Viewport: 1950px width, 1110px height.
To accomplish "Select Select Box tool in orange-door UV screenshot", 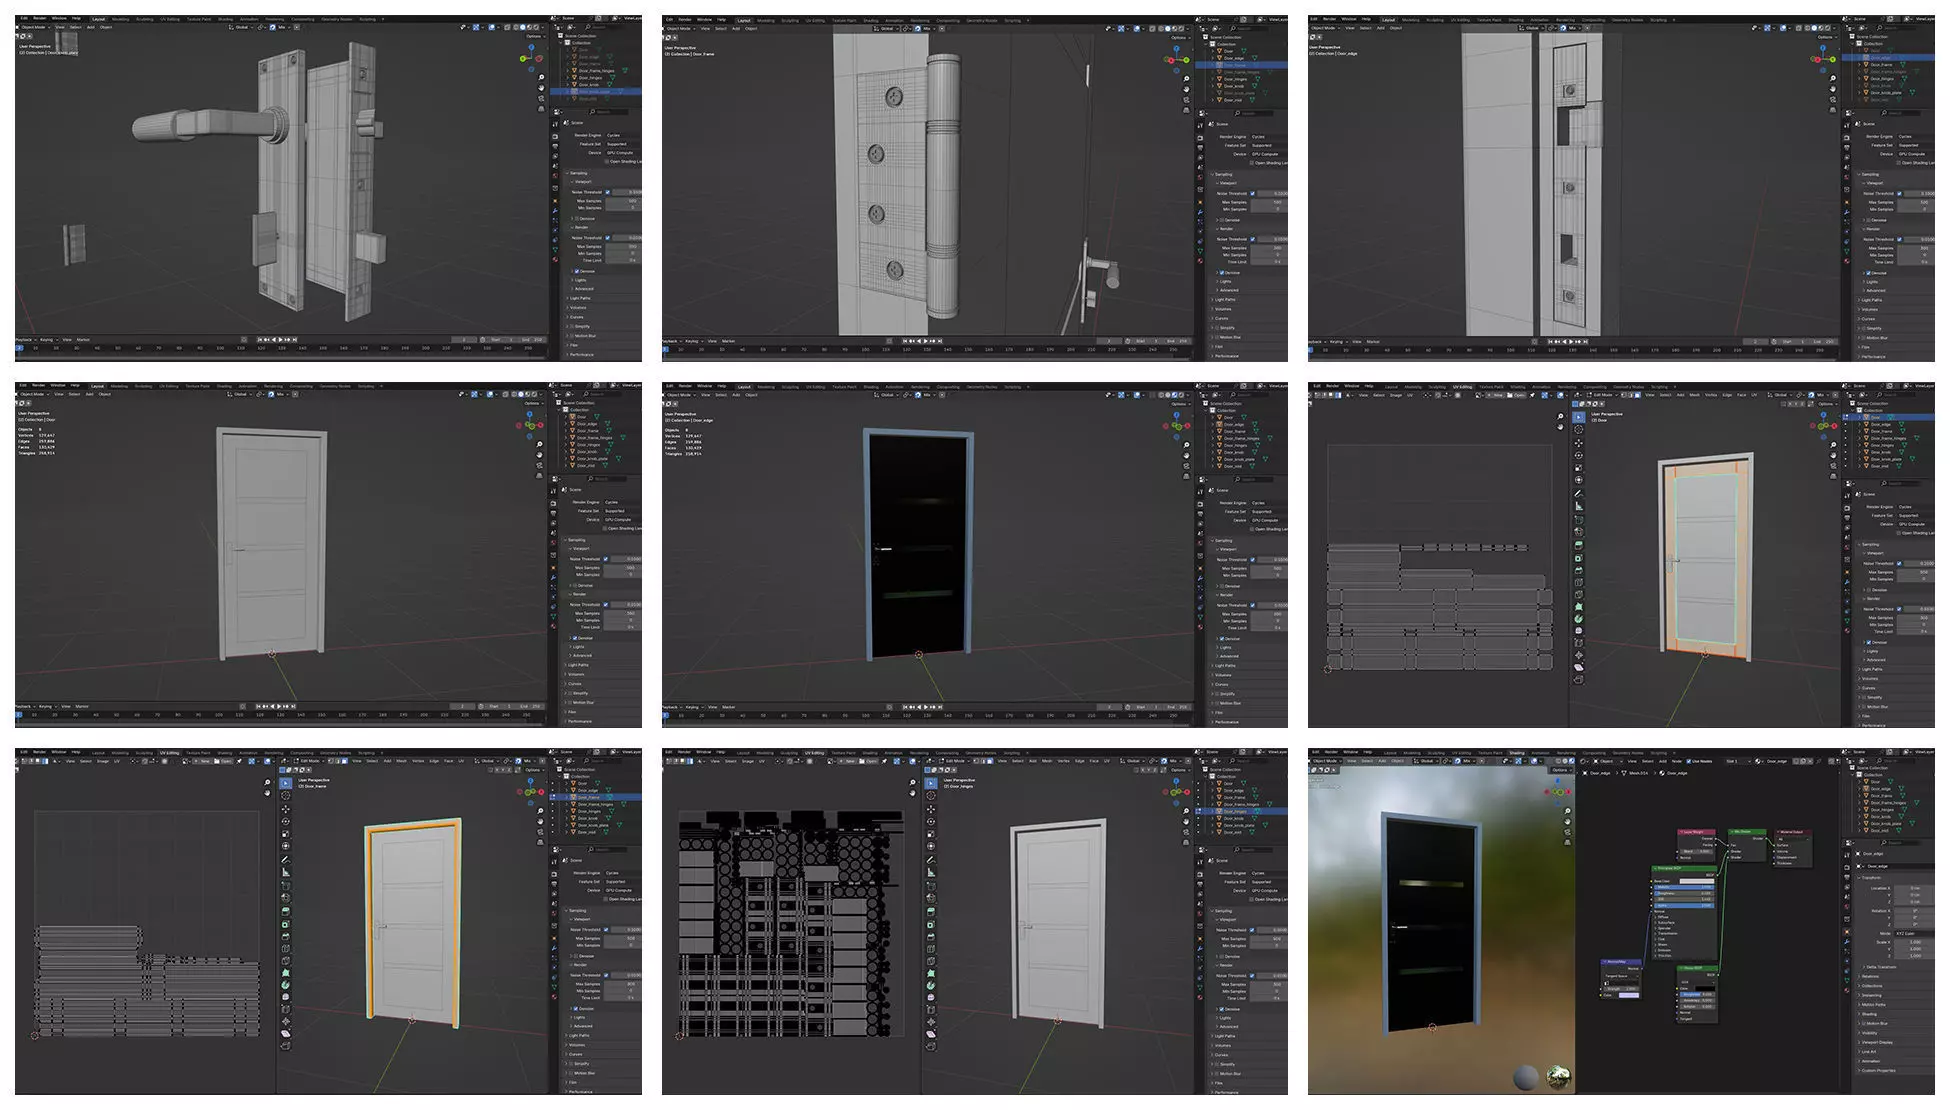I will coord(1579,417).
